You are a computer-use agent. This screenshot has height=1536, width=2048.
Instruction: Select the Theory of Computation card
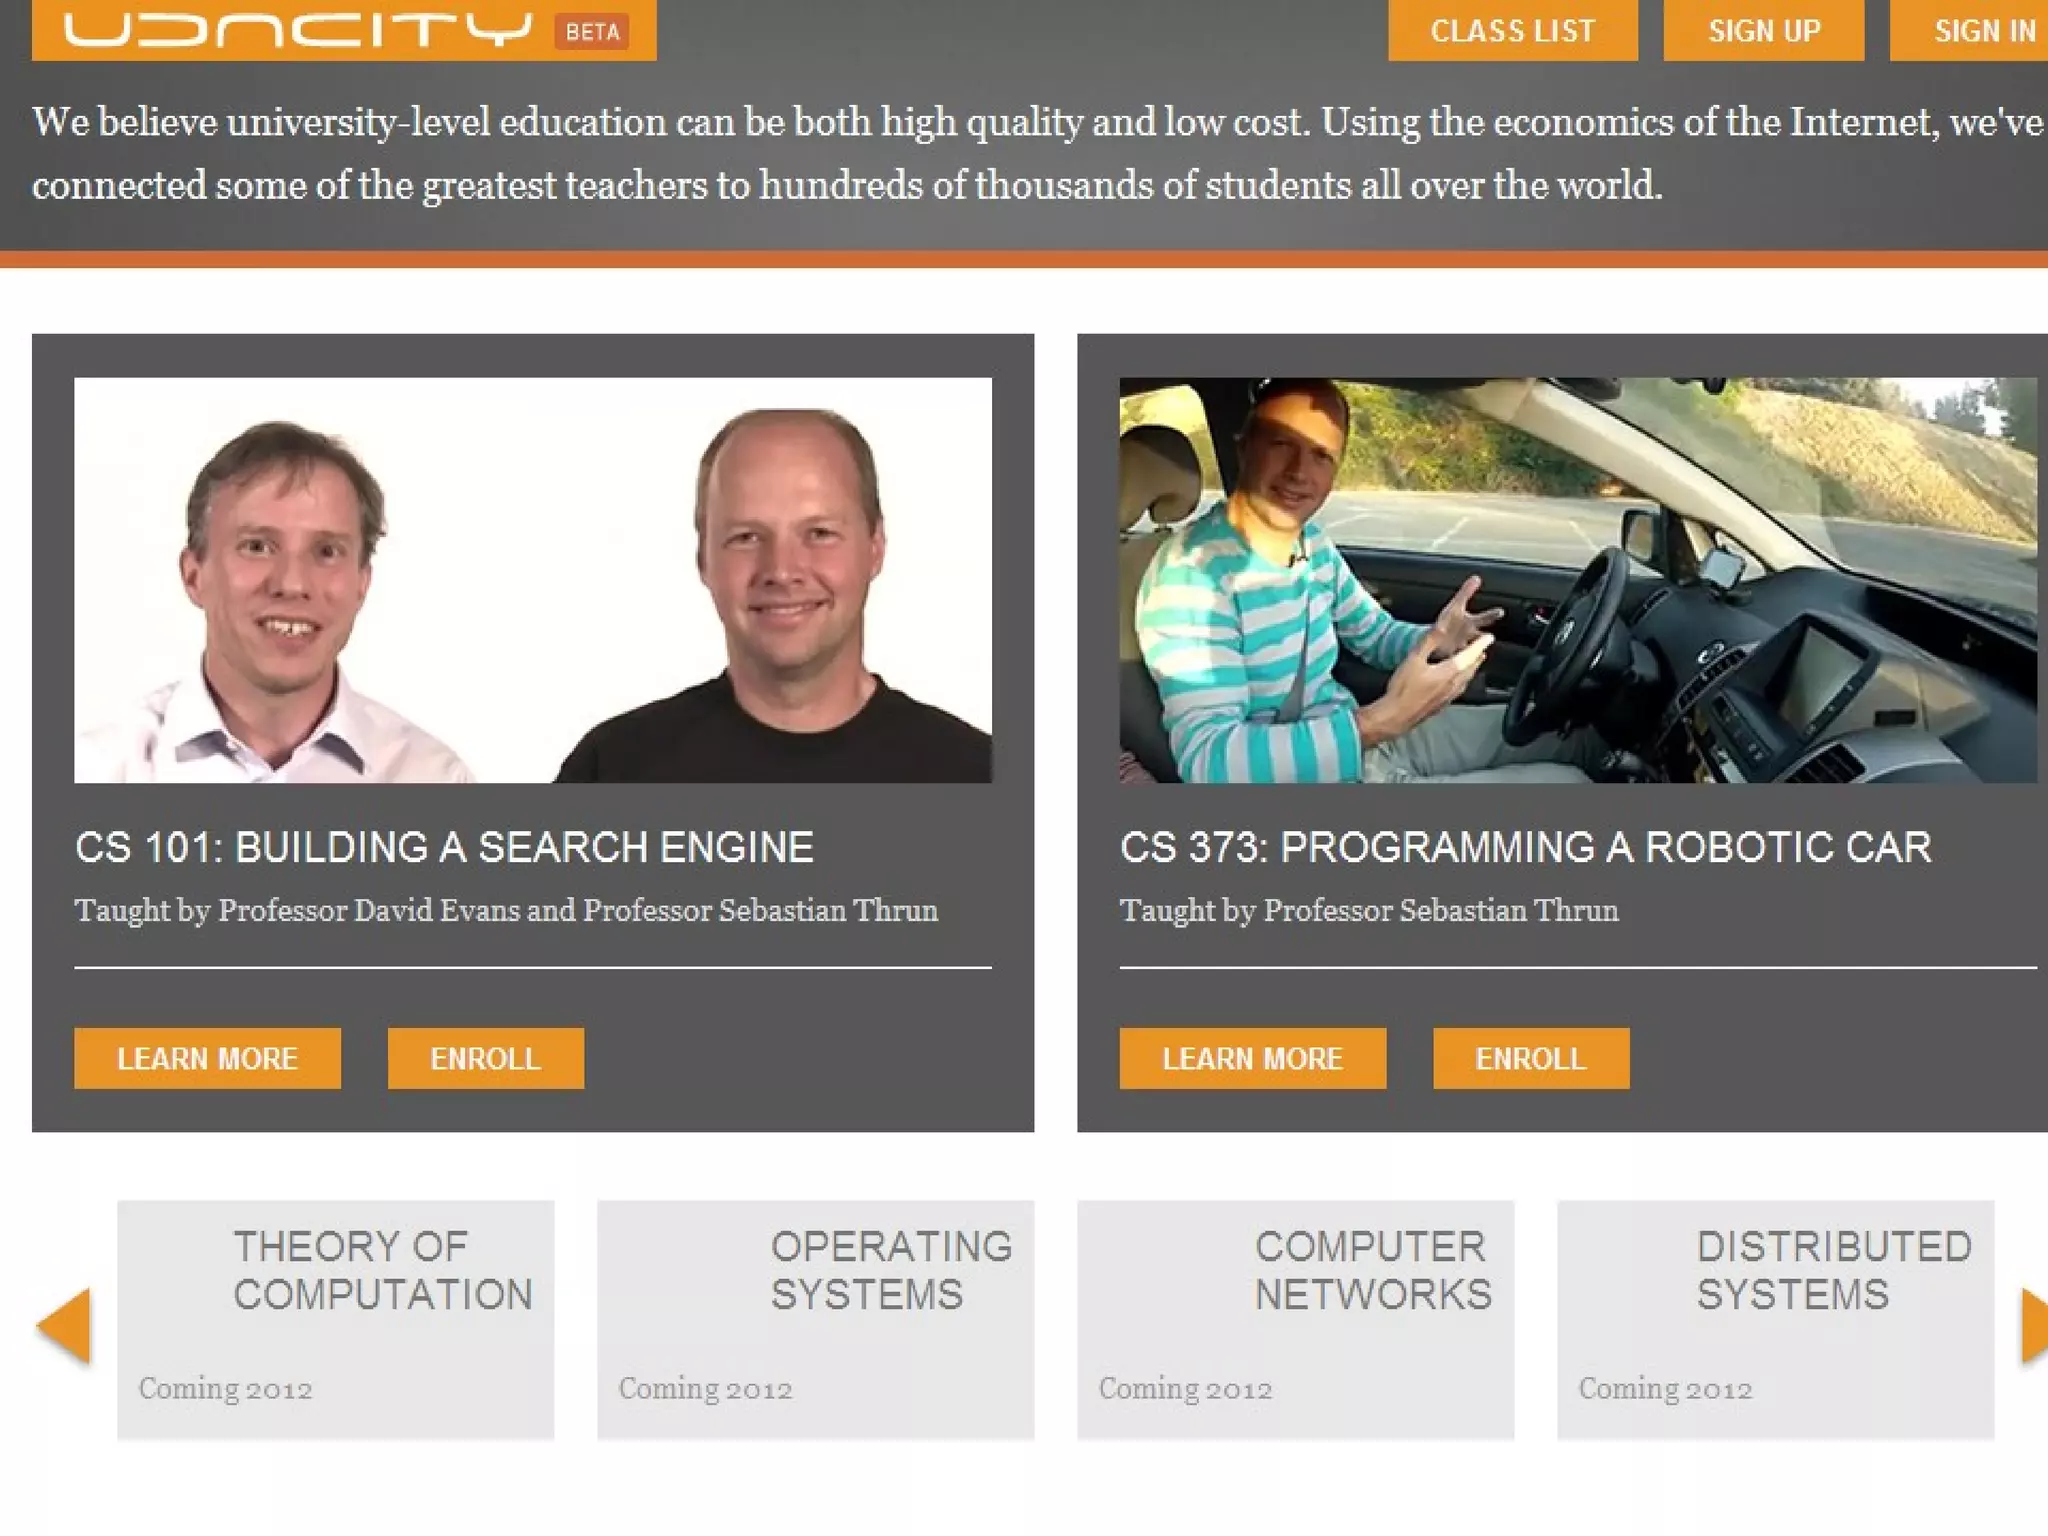pos(336,1320)
